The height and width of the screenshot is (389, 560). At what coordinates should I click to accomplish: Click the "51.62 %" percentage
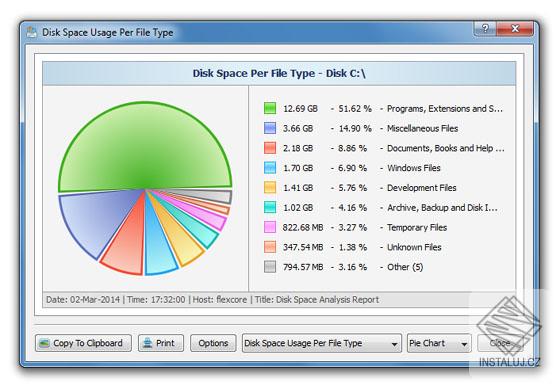click(355, 109)
